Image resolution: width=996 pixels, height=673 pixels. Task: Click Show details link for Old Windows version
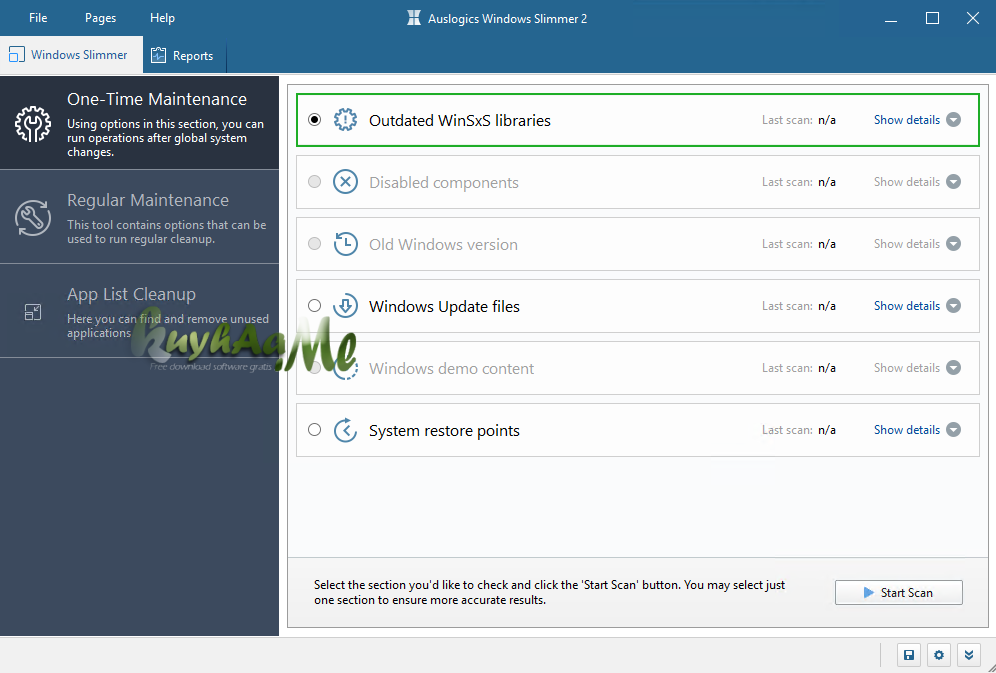pos(906,244)
